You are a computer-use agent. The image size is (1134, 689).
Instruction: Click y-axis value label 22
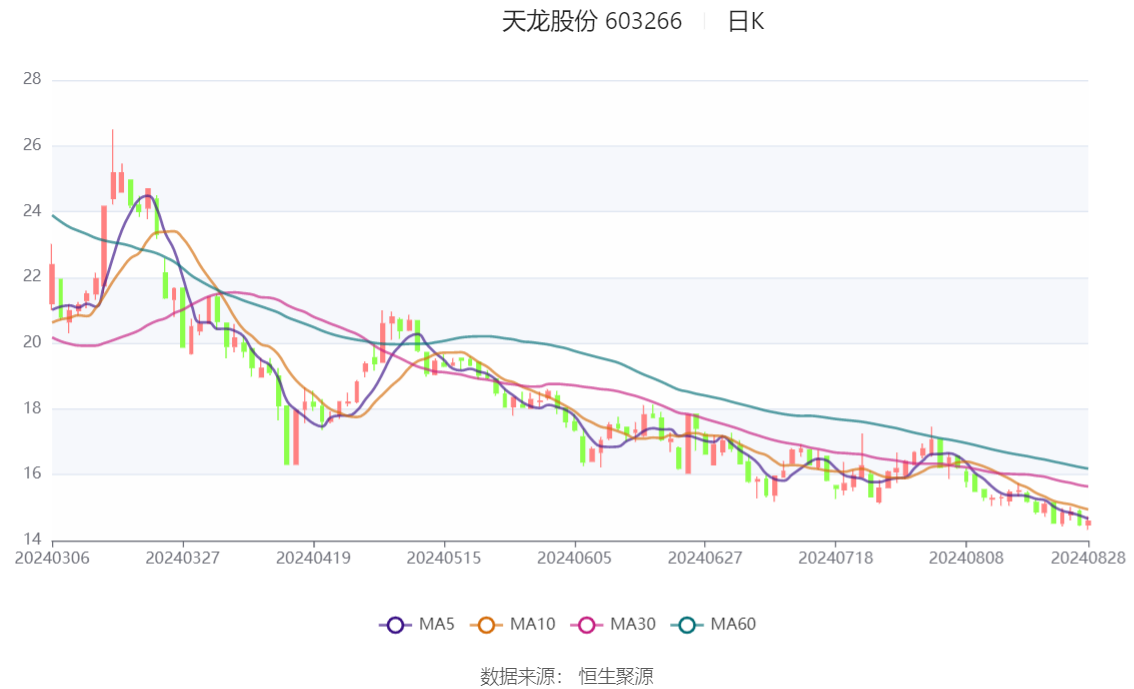pyautogui.click(x=32, y=276)
